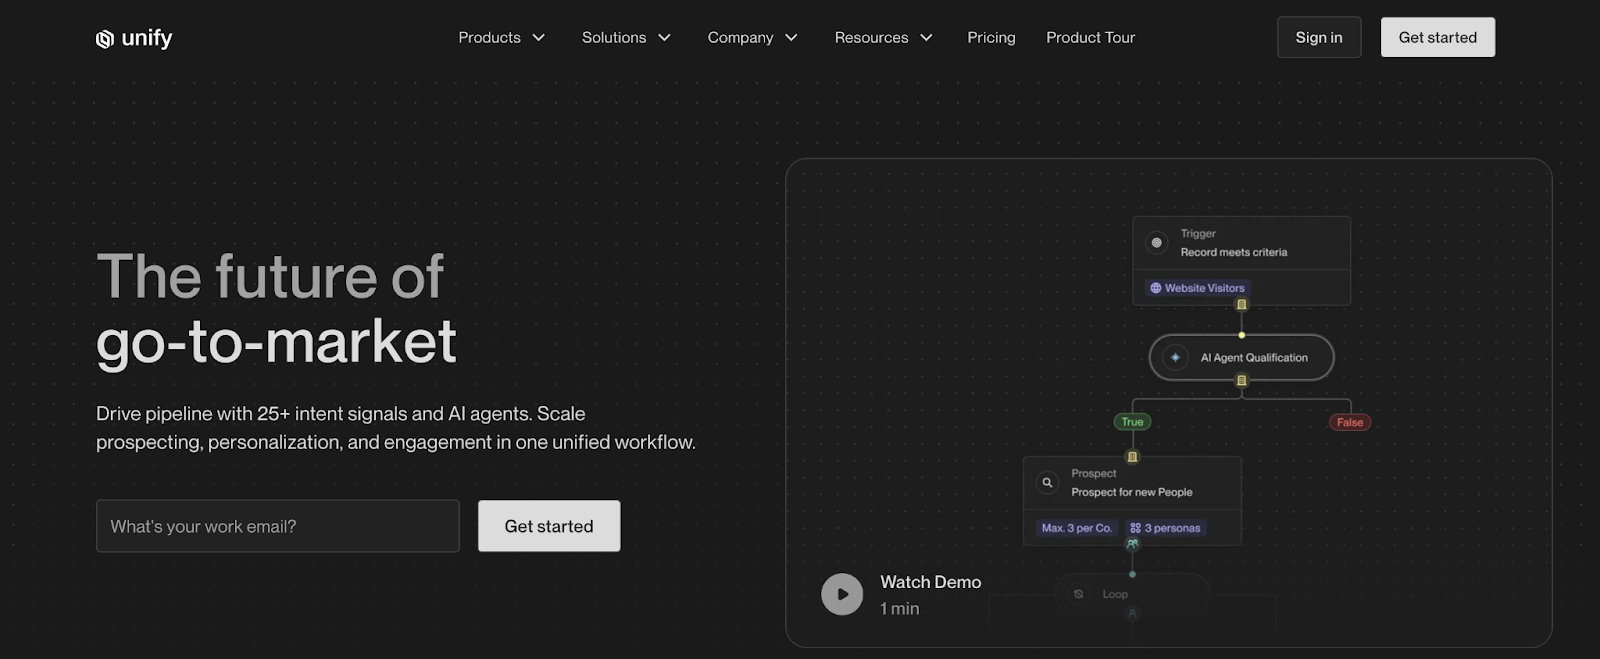Open the Company dropdown chevron

791,38
